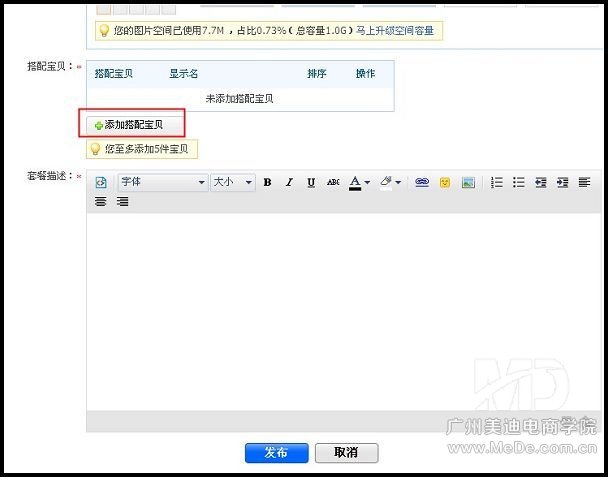
Task: Open font color dropdown arrow
Action: 367,182
